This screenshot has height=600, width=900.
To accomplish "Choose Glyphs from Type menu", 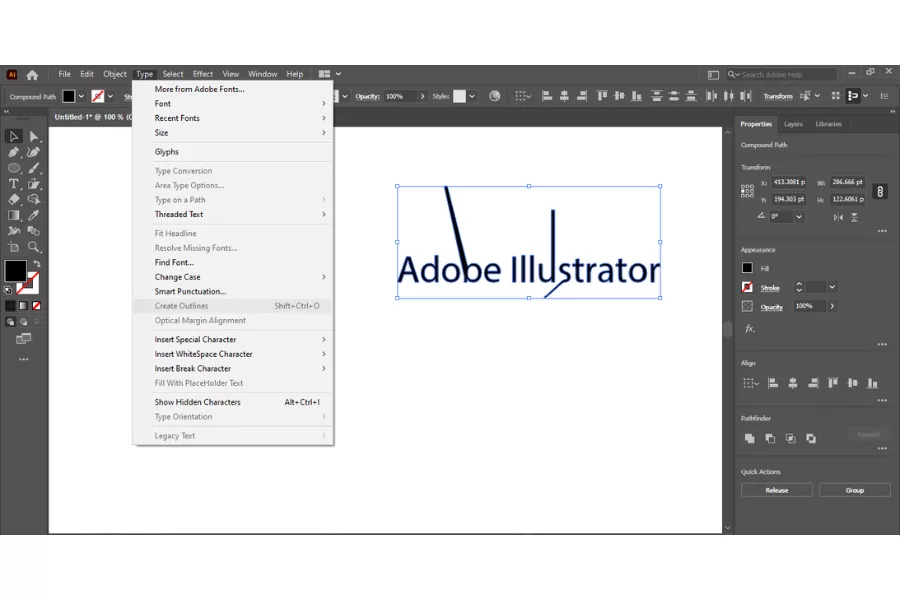I will coord(233,152).
